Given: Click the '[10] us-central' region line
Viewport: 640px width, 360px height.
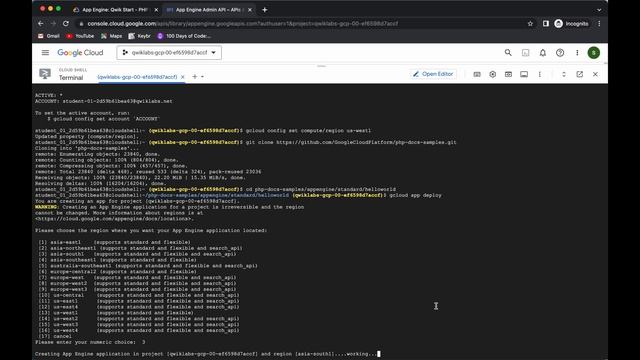Looking at the screenshot, I should pos(139,295).
